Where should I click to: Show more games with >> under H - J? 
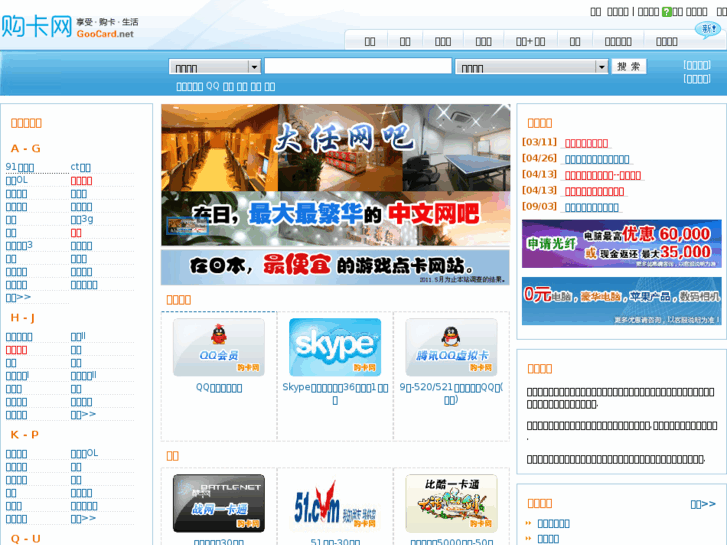coord(83,414)
